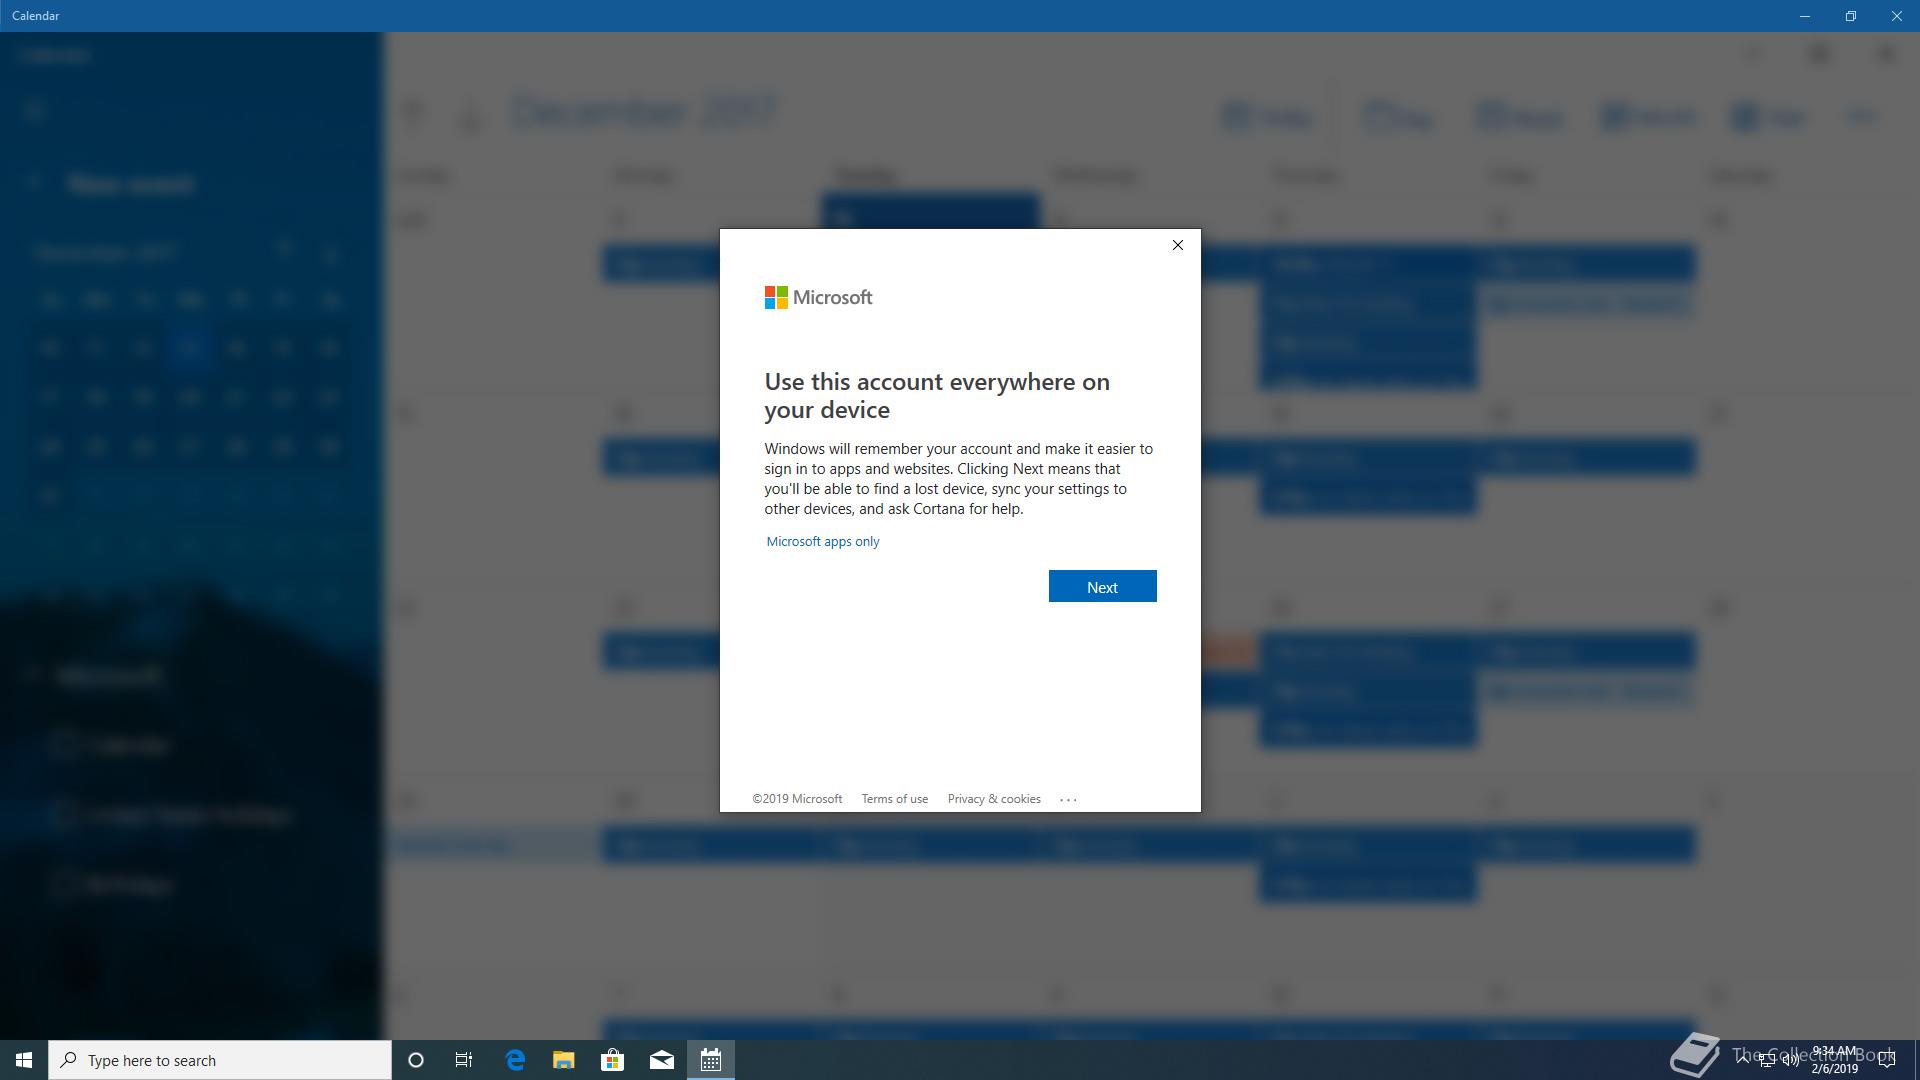1920x1080 pixels.
Task: Click the Next button in the dialog
Action: 1102,587
